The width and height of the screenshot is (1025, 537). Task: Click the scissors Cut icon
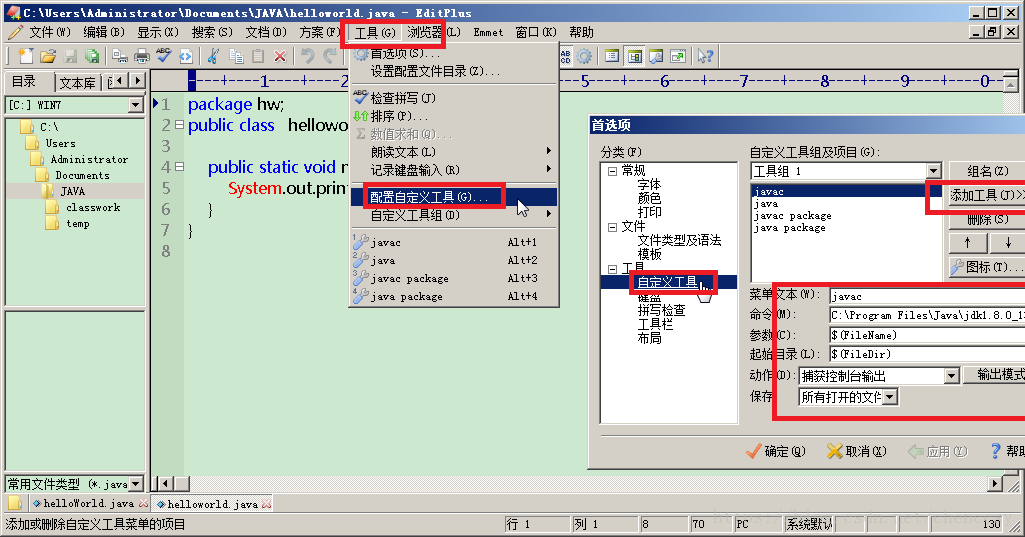[213, 57]
